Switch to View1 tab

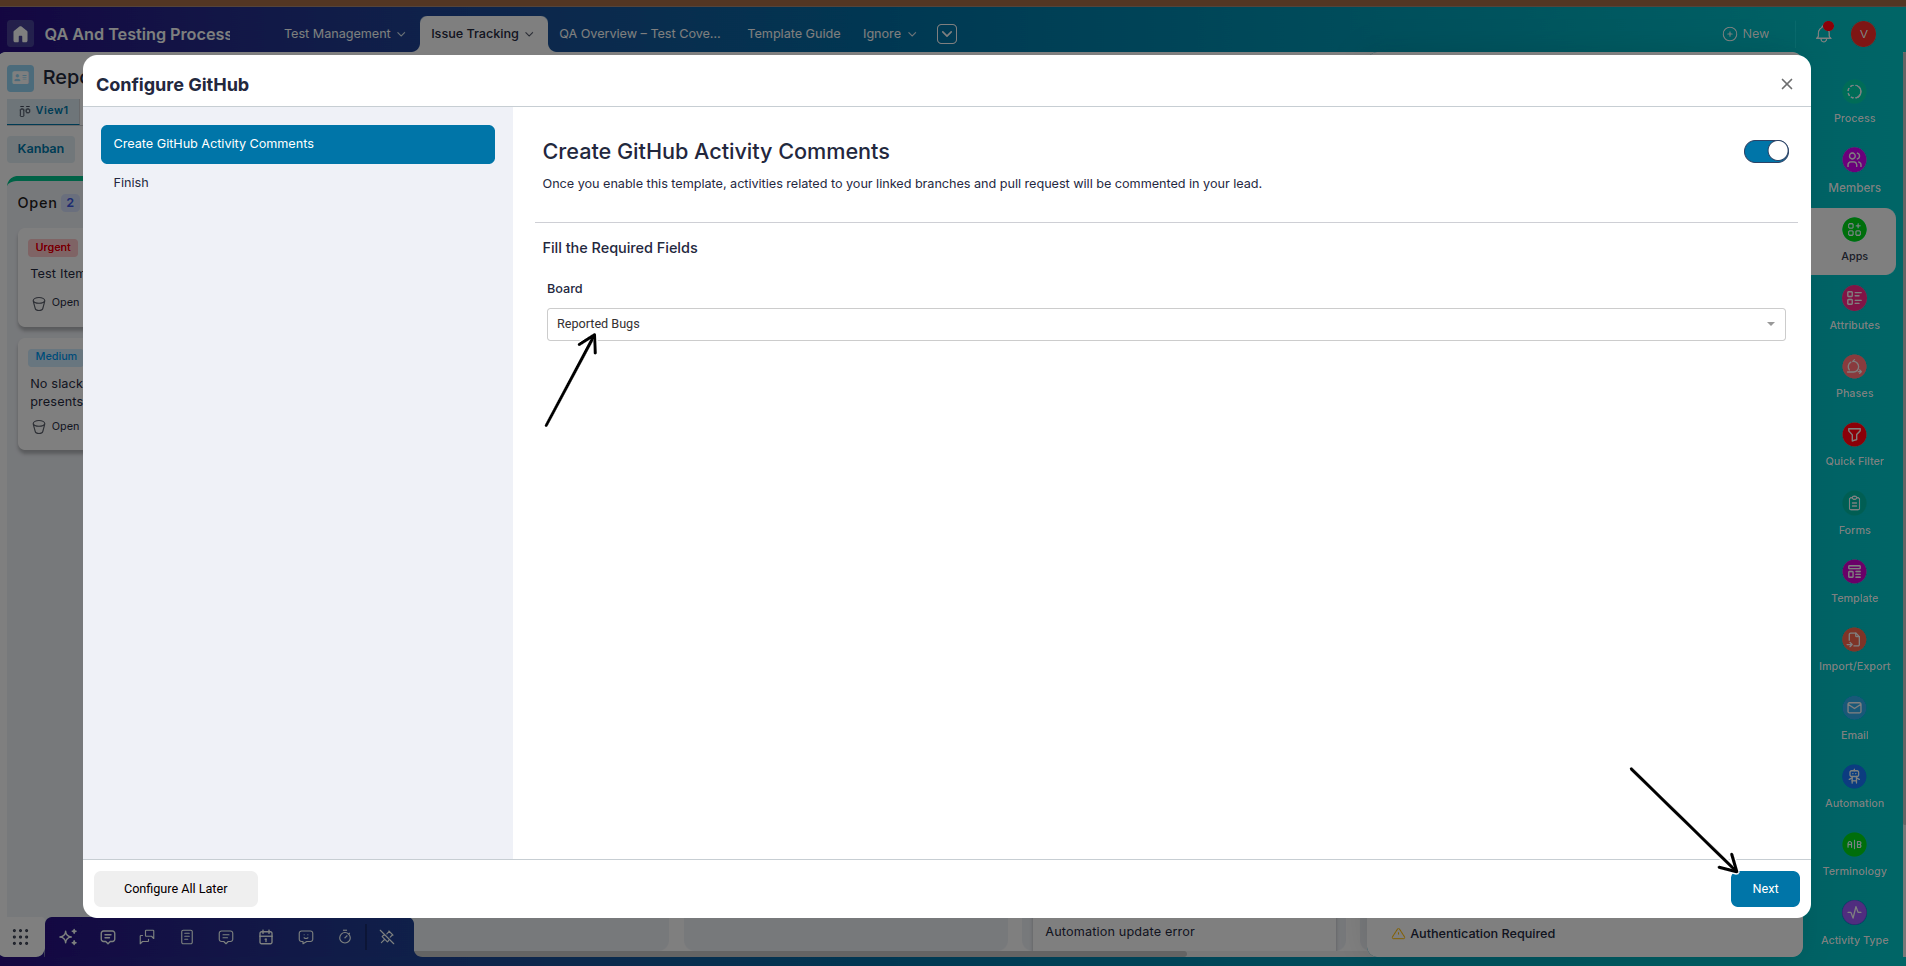tap(44, 111)
